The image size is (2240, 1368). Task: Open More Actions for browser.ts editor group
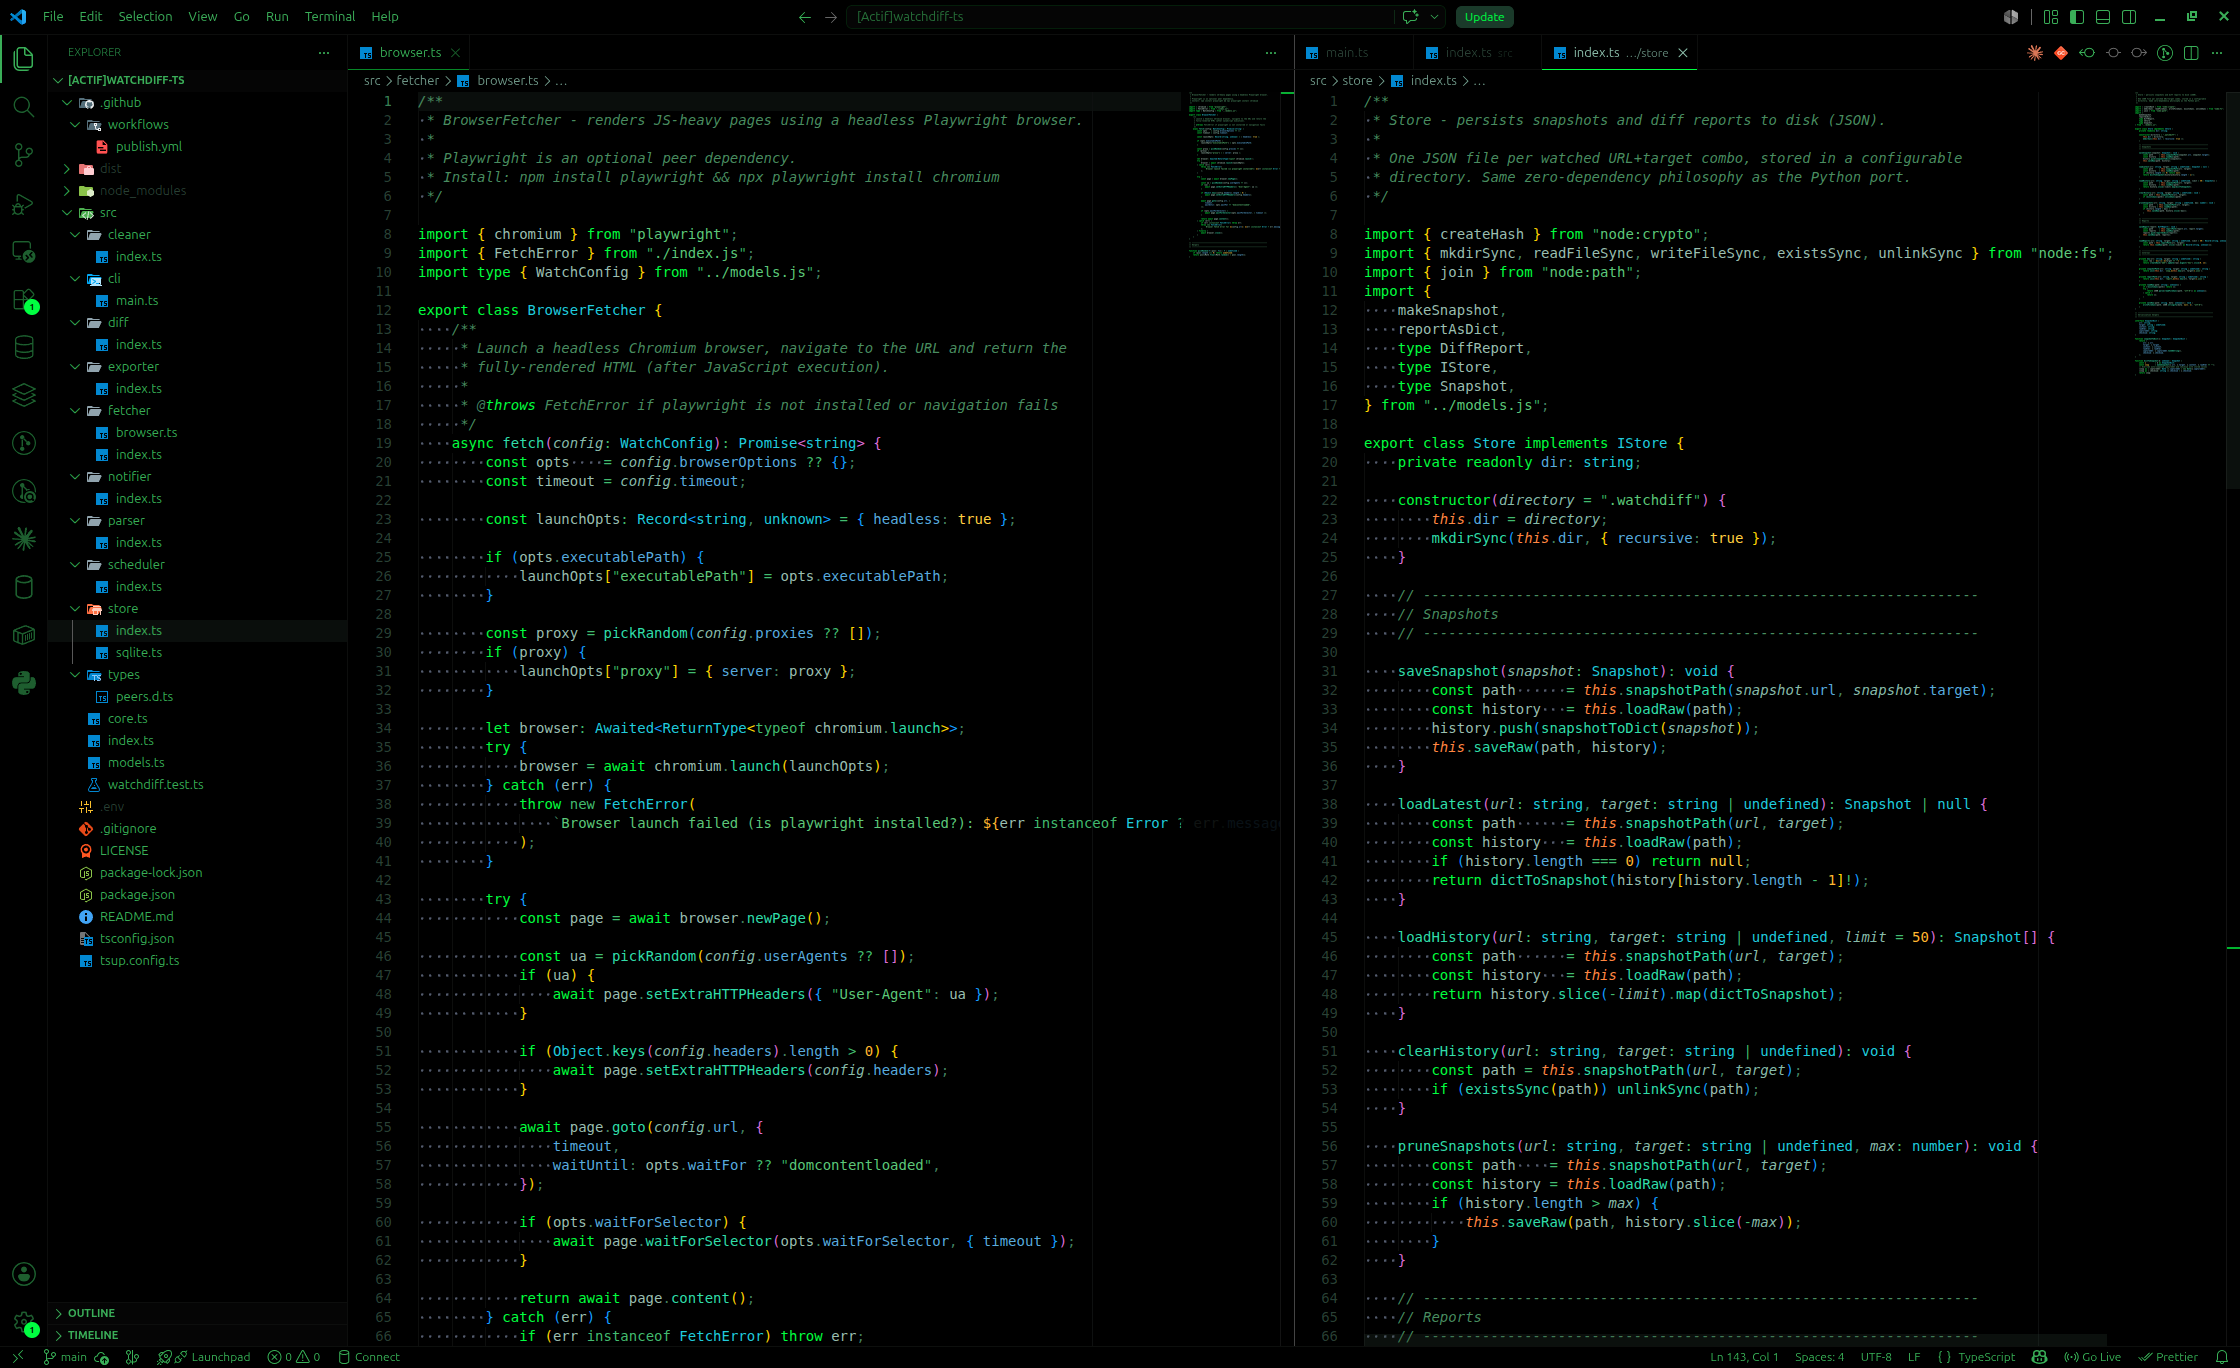point(1271,53)
